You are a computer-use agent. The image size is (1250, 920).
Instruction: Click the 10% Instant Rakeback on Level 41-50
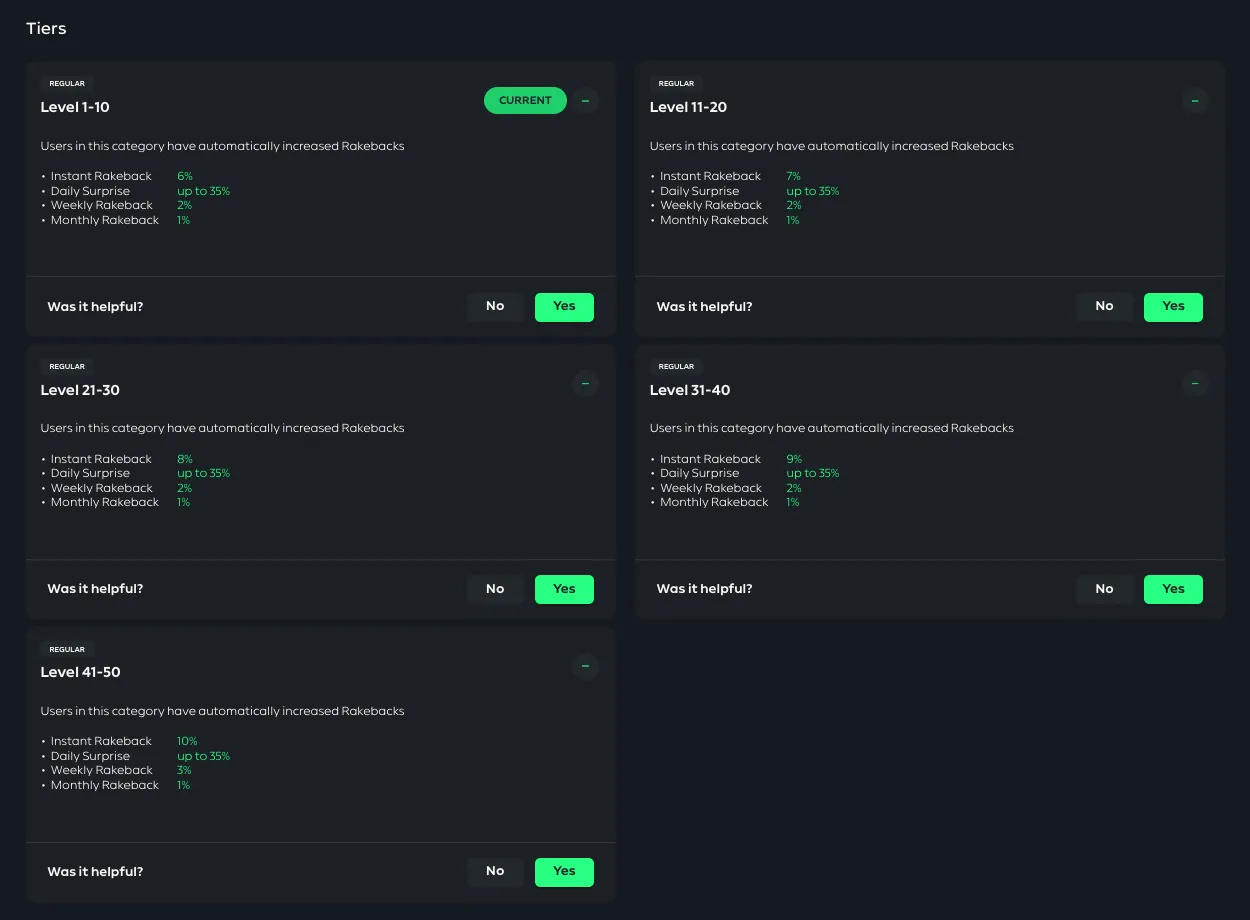[185, 741]
